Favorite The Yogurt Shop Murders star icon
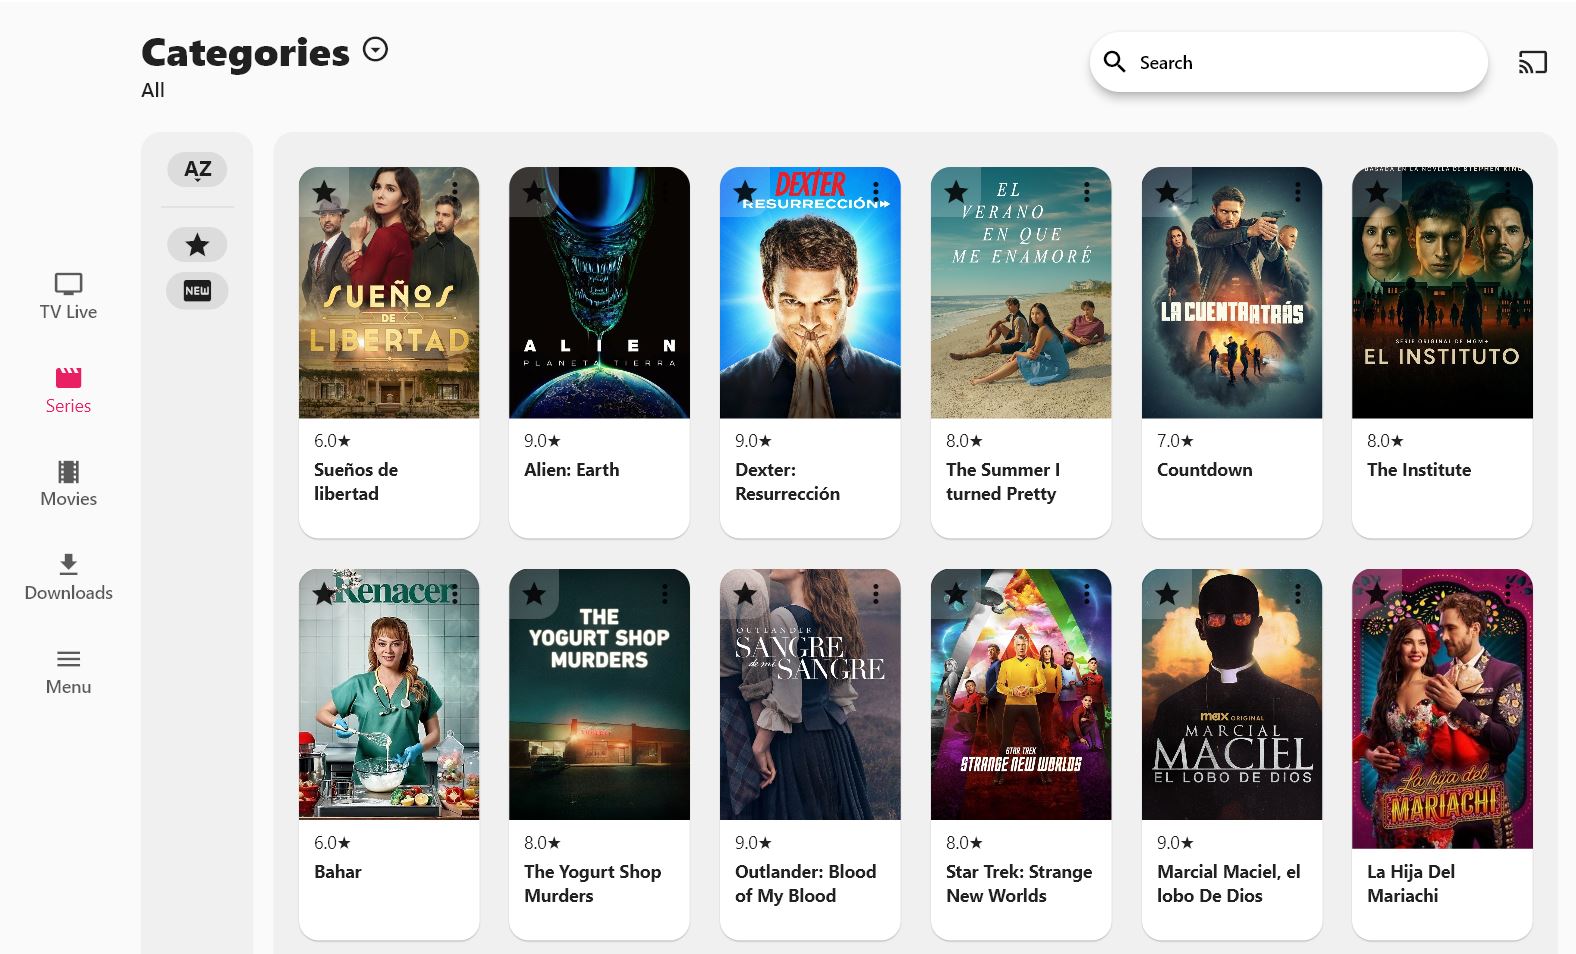Screen dimensions: 1576x954 point(534,594)
